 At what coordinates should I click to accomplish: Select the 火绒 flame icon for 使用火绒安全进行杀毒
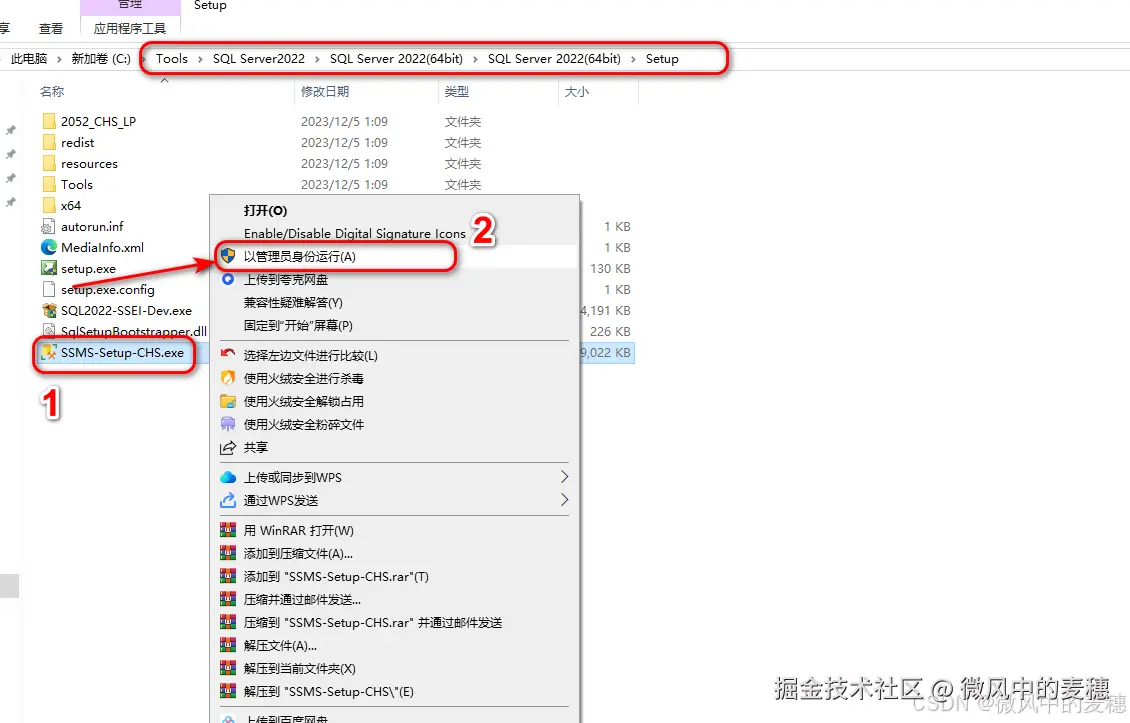tap(229, 378)
